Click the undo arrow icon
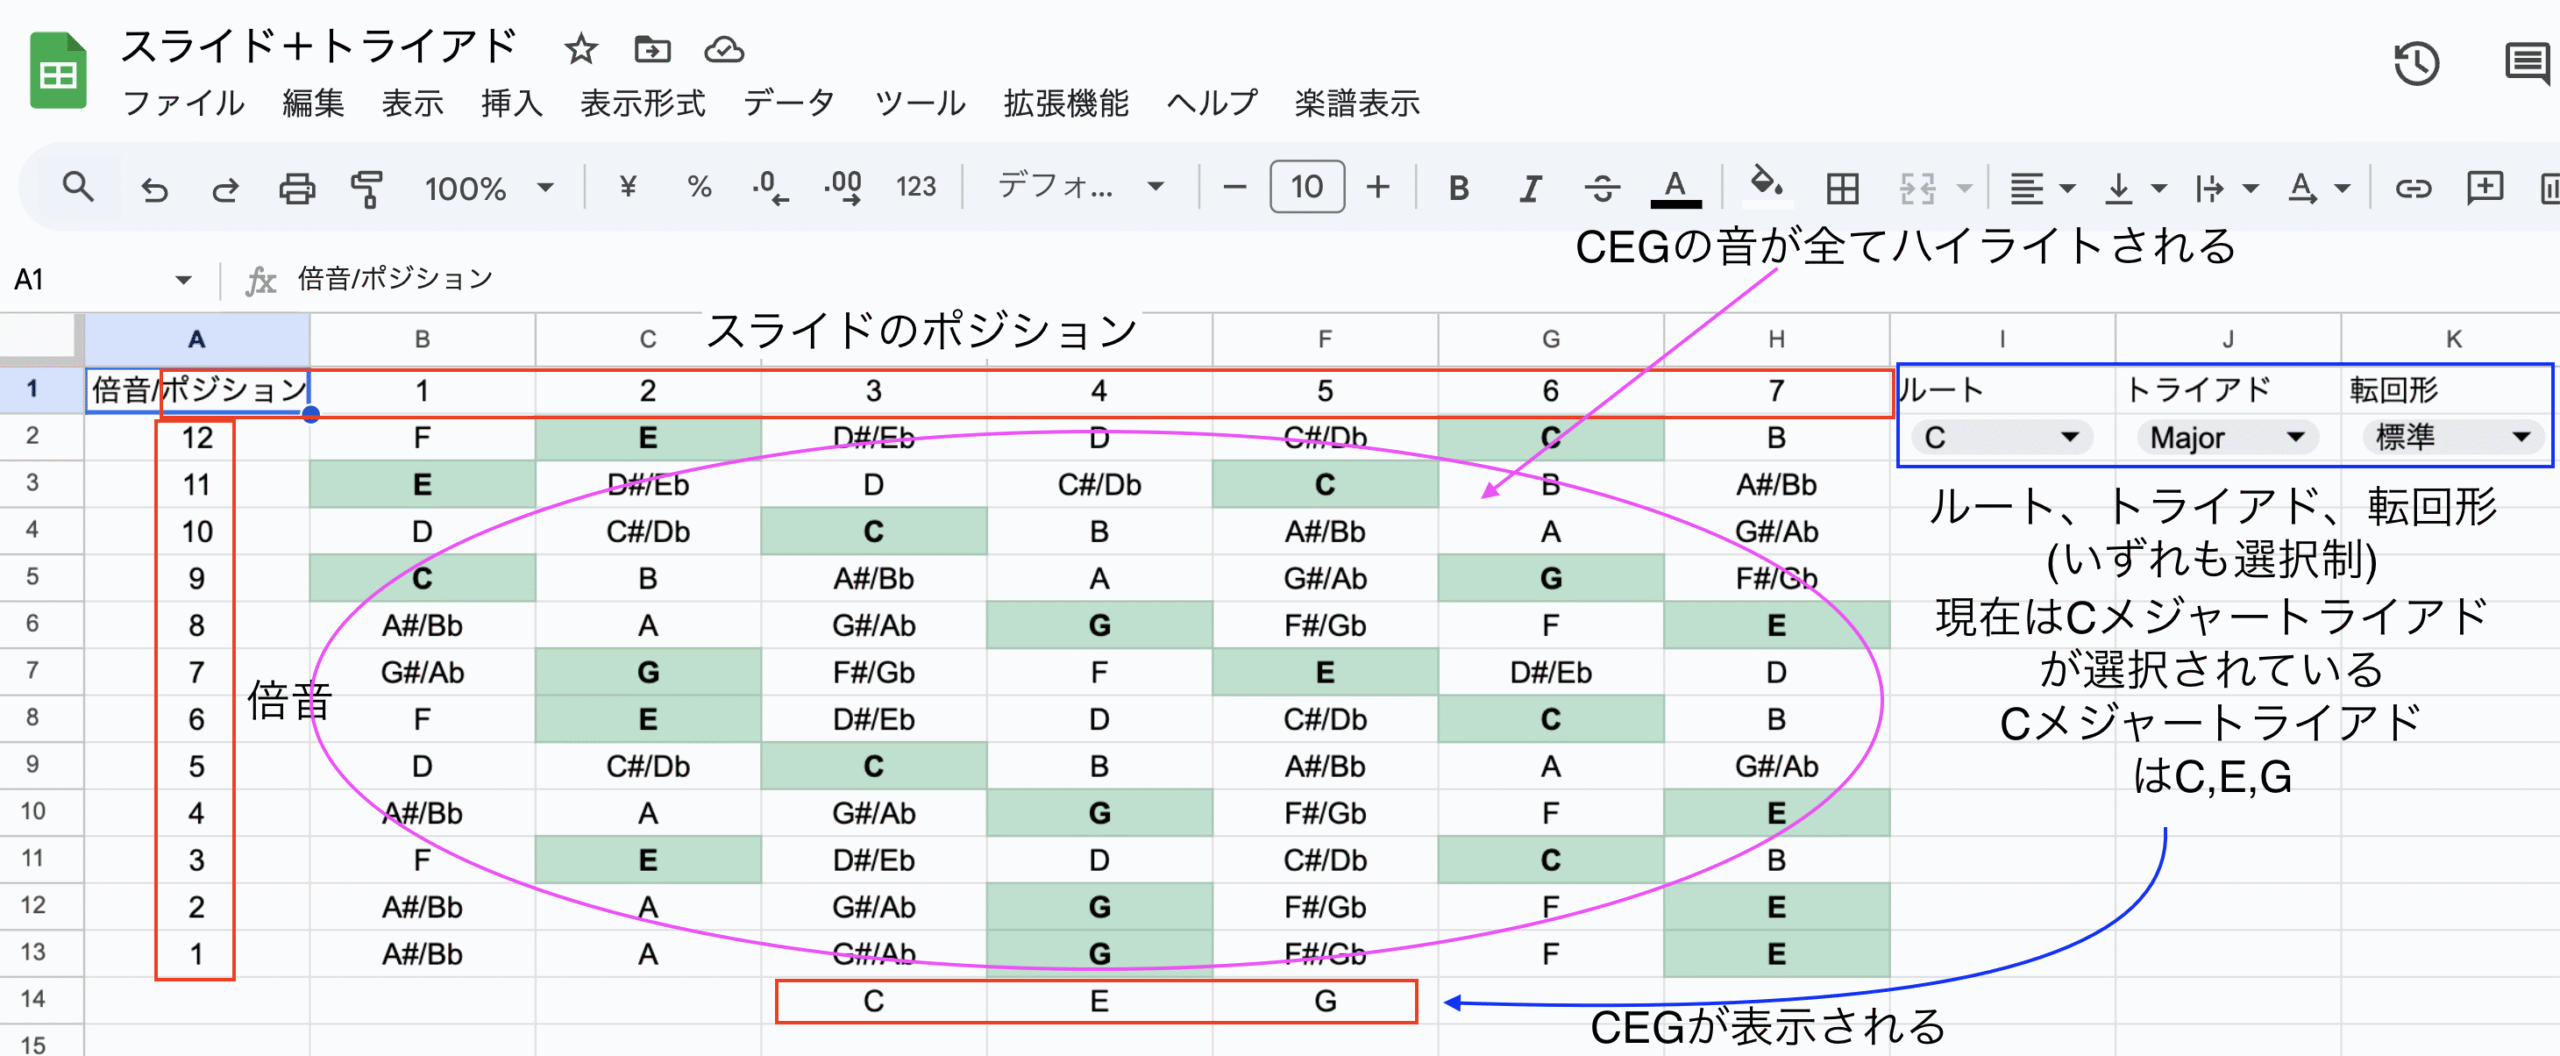 154,188
